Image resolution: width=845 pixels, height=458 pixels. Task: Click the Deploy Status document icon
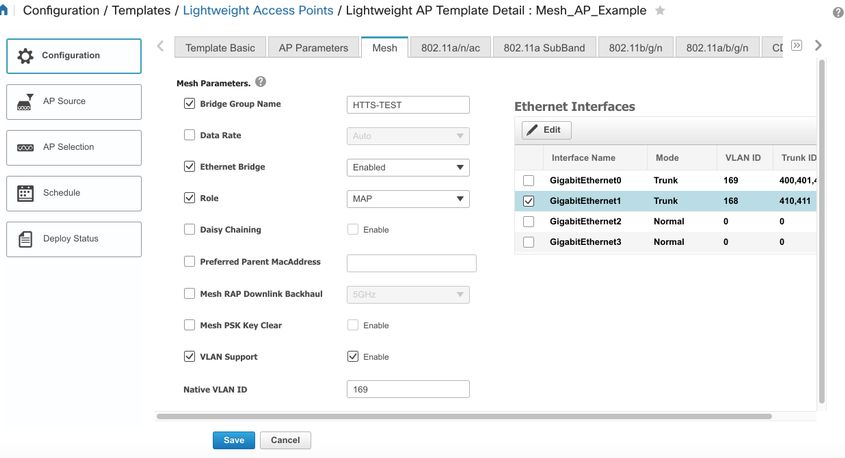point(25,239)
